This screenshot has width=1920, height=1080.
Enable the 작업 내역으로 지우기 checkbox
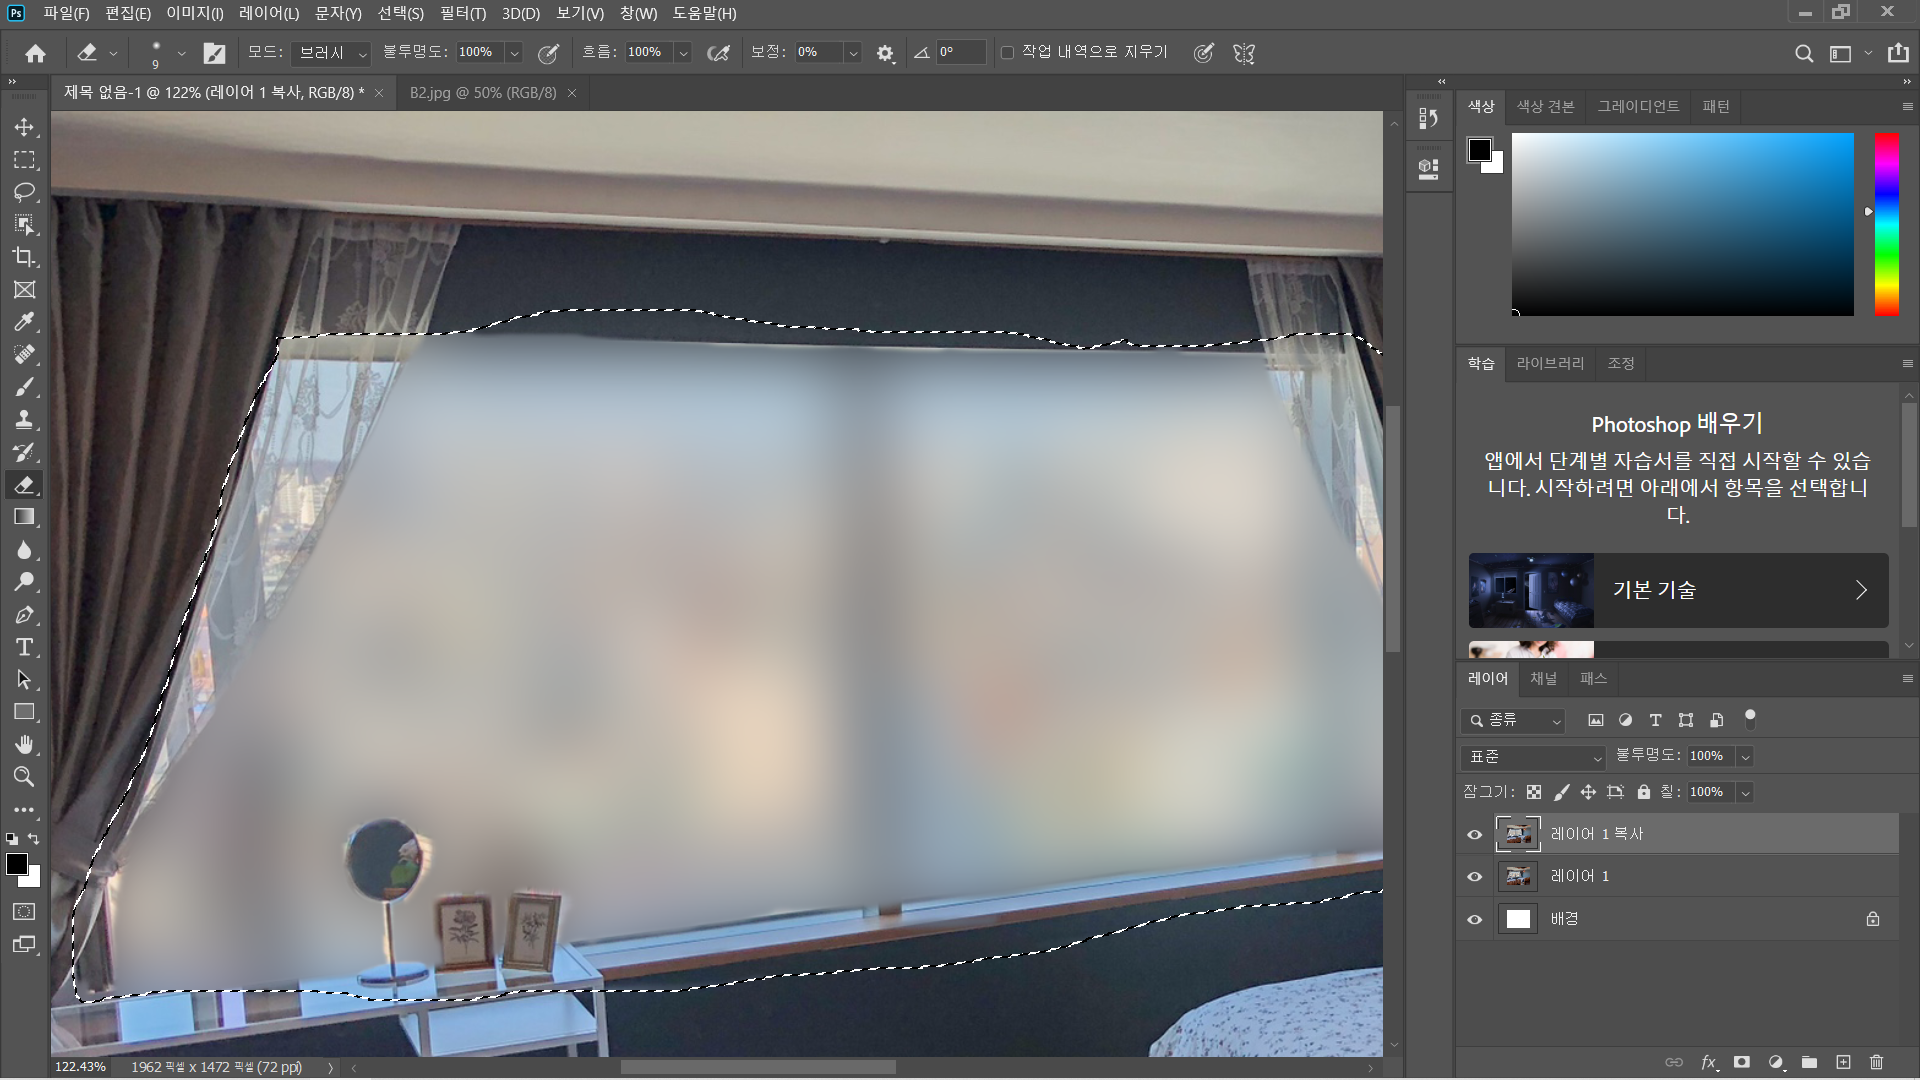pyautogui.click(x=1007, y=53)
